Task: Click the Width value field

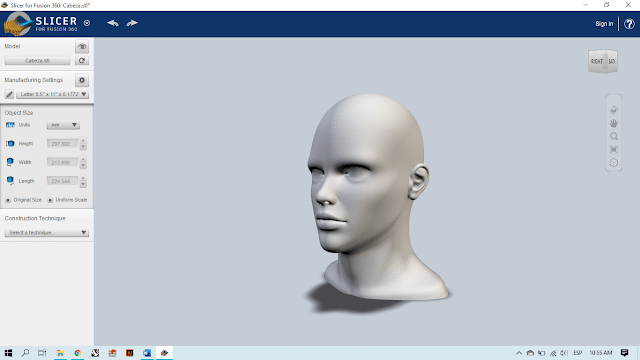Action: tap(62, 162)
